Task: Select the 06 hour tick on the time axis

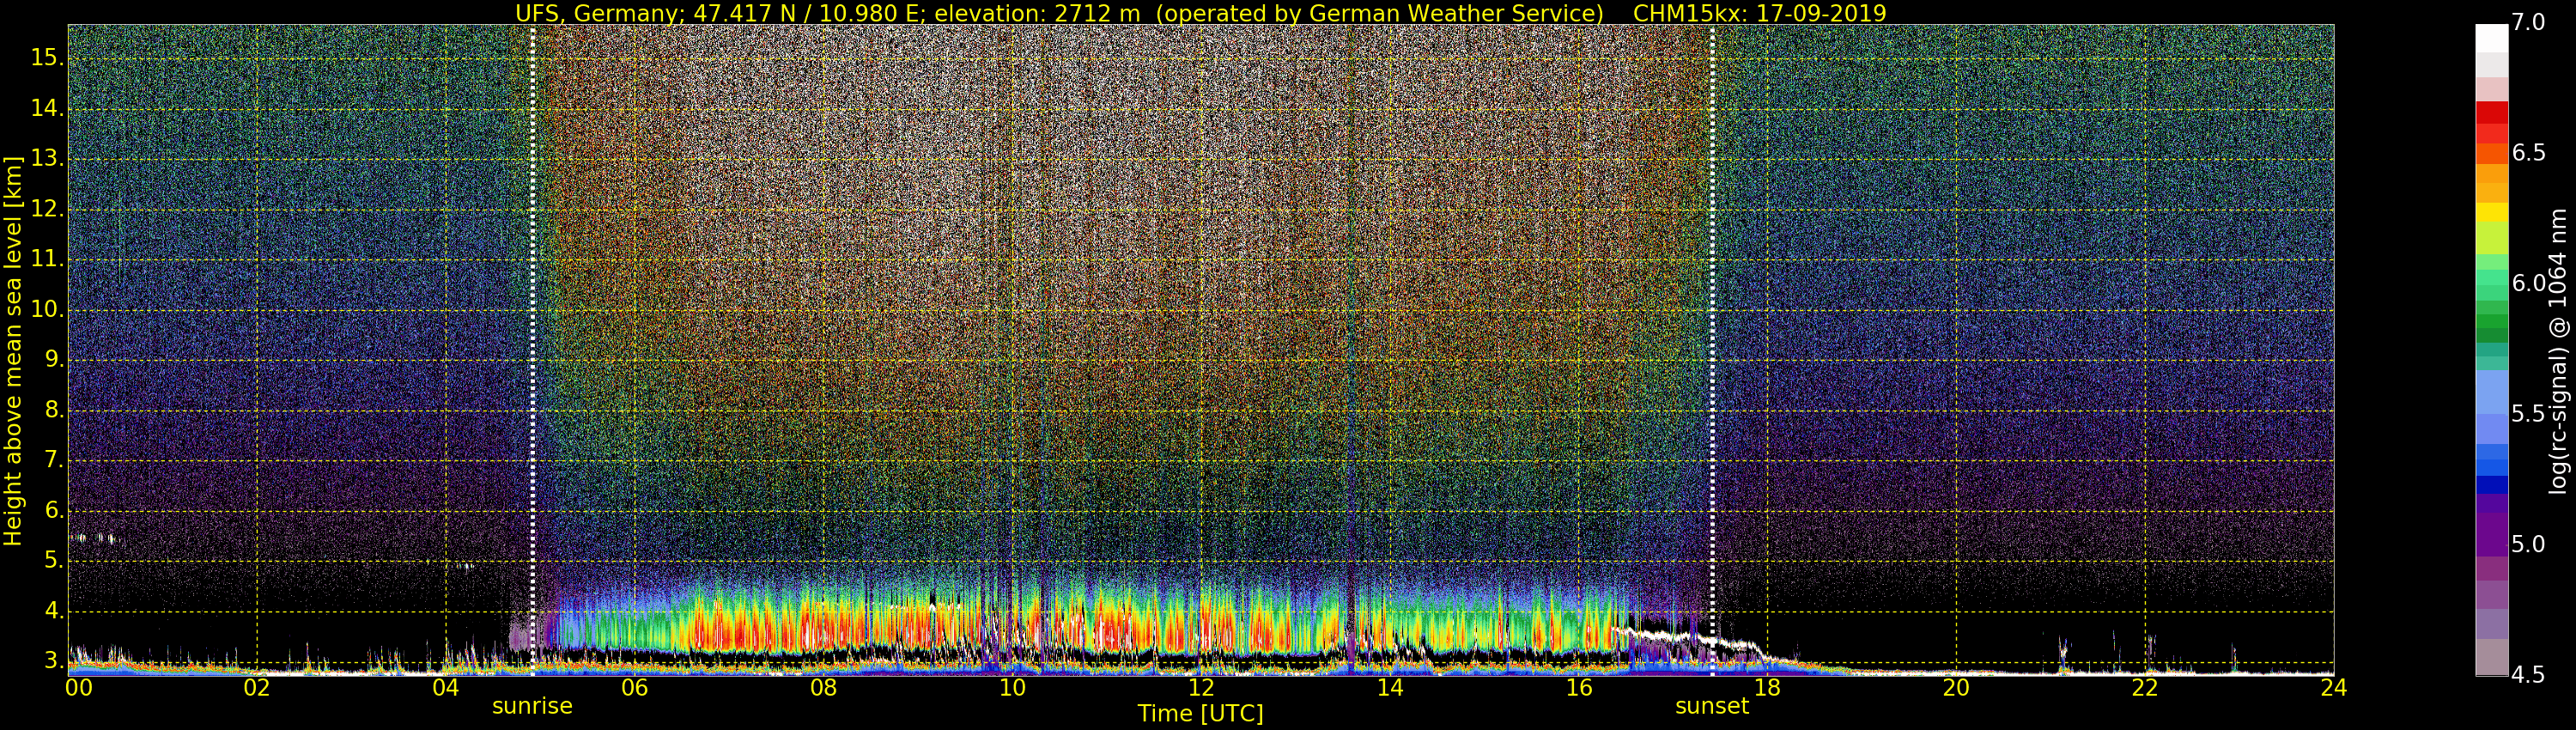Action: [634, 687]
